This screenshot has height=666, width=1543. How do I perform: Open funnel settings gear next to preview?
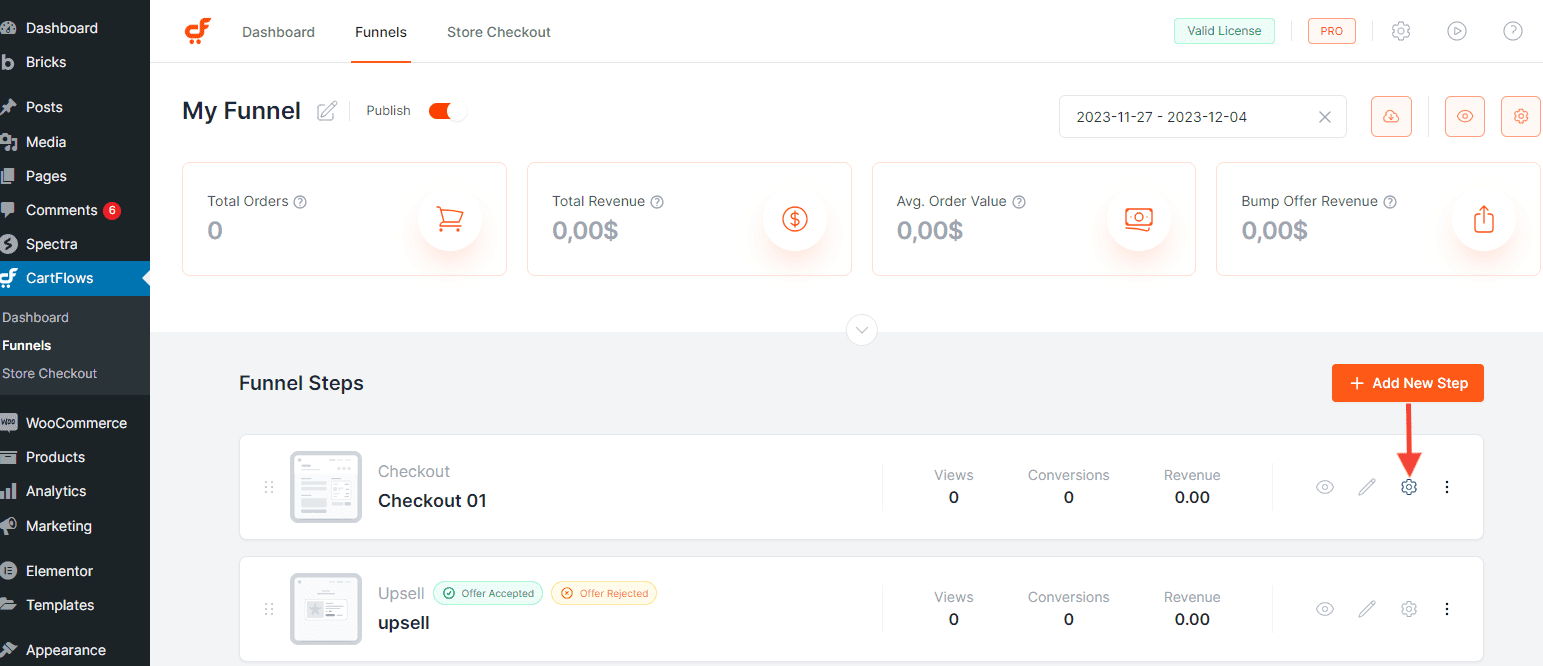pos(1521,116)
